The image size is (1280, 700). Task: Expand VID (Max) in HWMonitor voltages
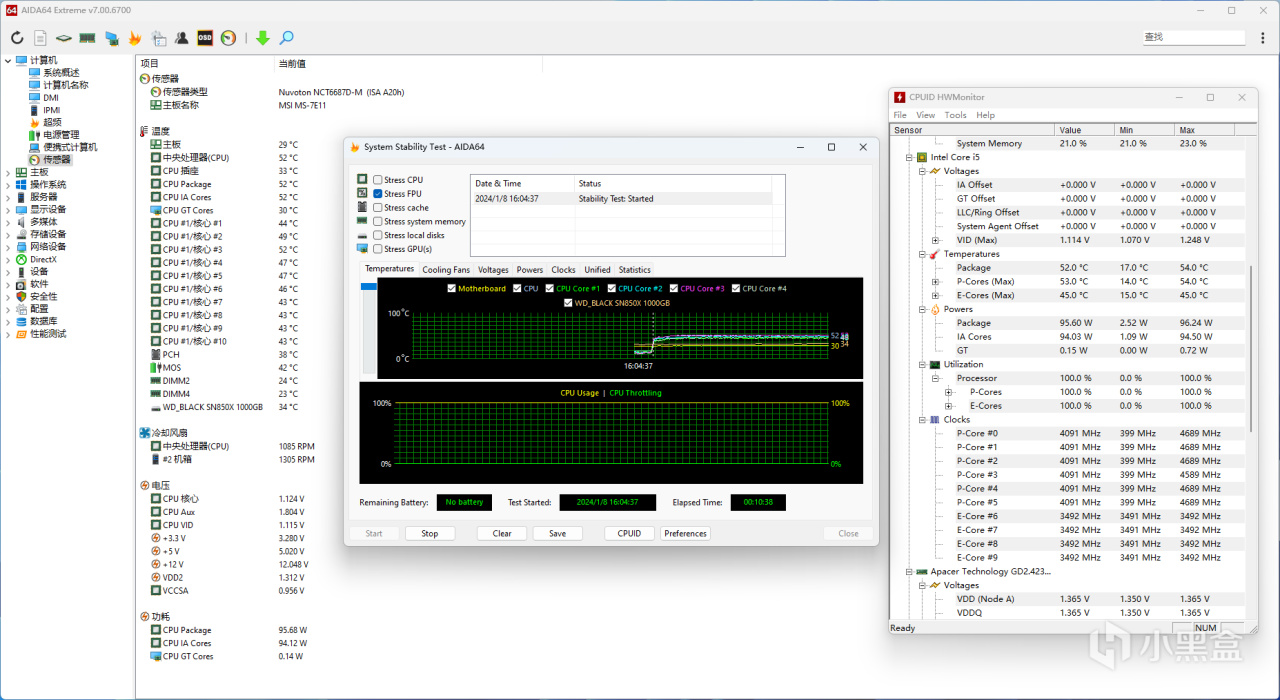click(936, 240)
